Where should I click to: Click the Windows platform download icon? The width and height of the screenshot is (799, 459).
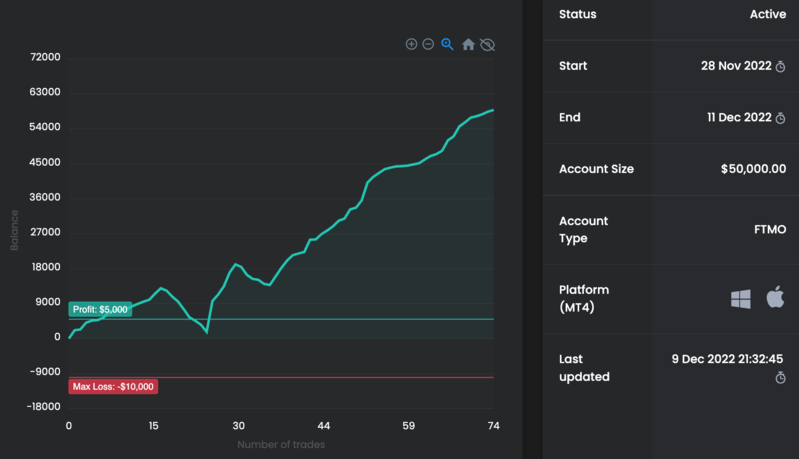pos(741,298)
